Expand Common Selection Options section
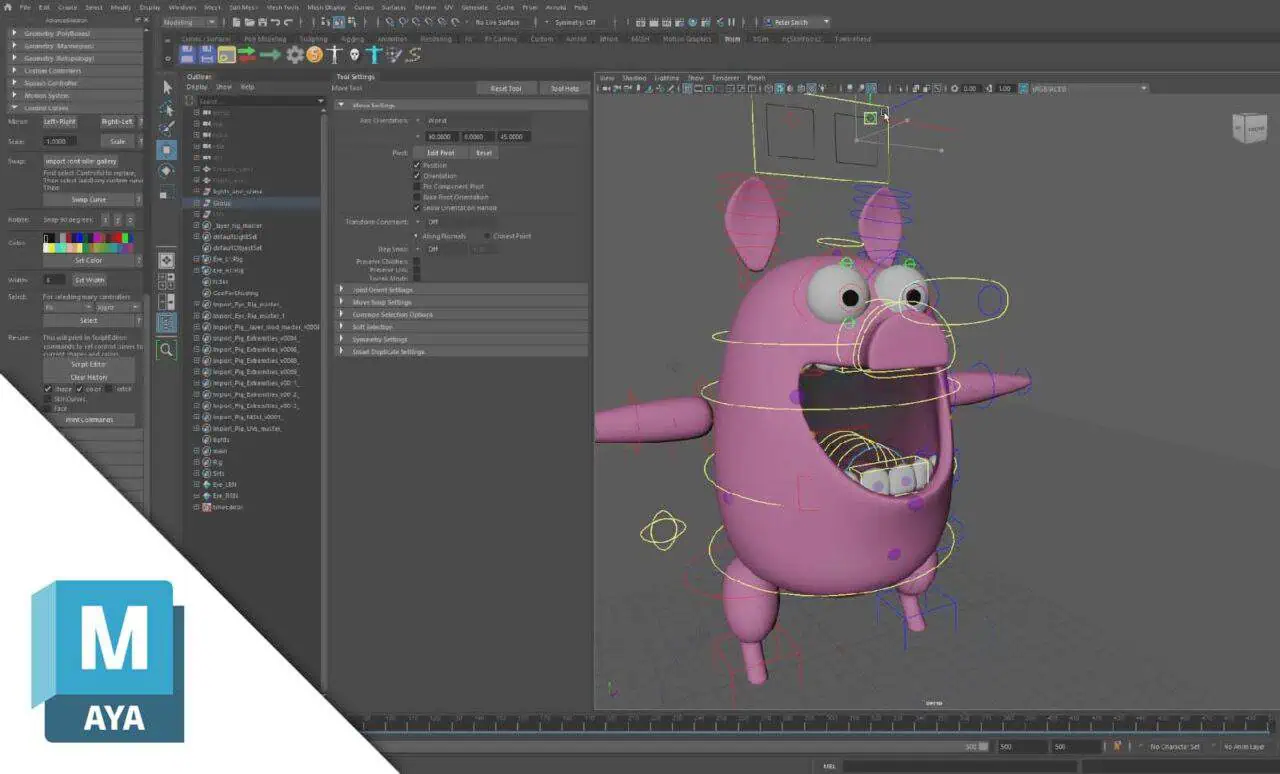The image size is (1280, 774). click(461, 314)
